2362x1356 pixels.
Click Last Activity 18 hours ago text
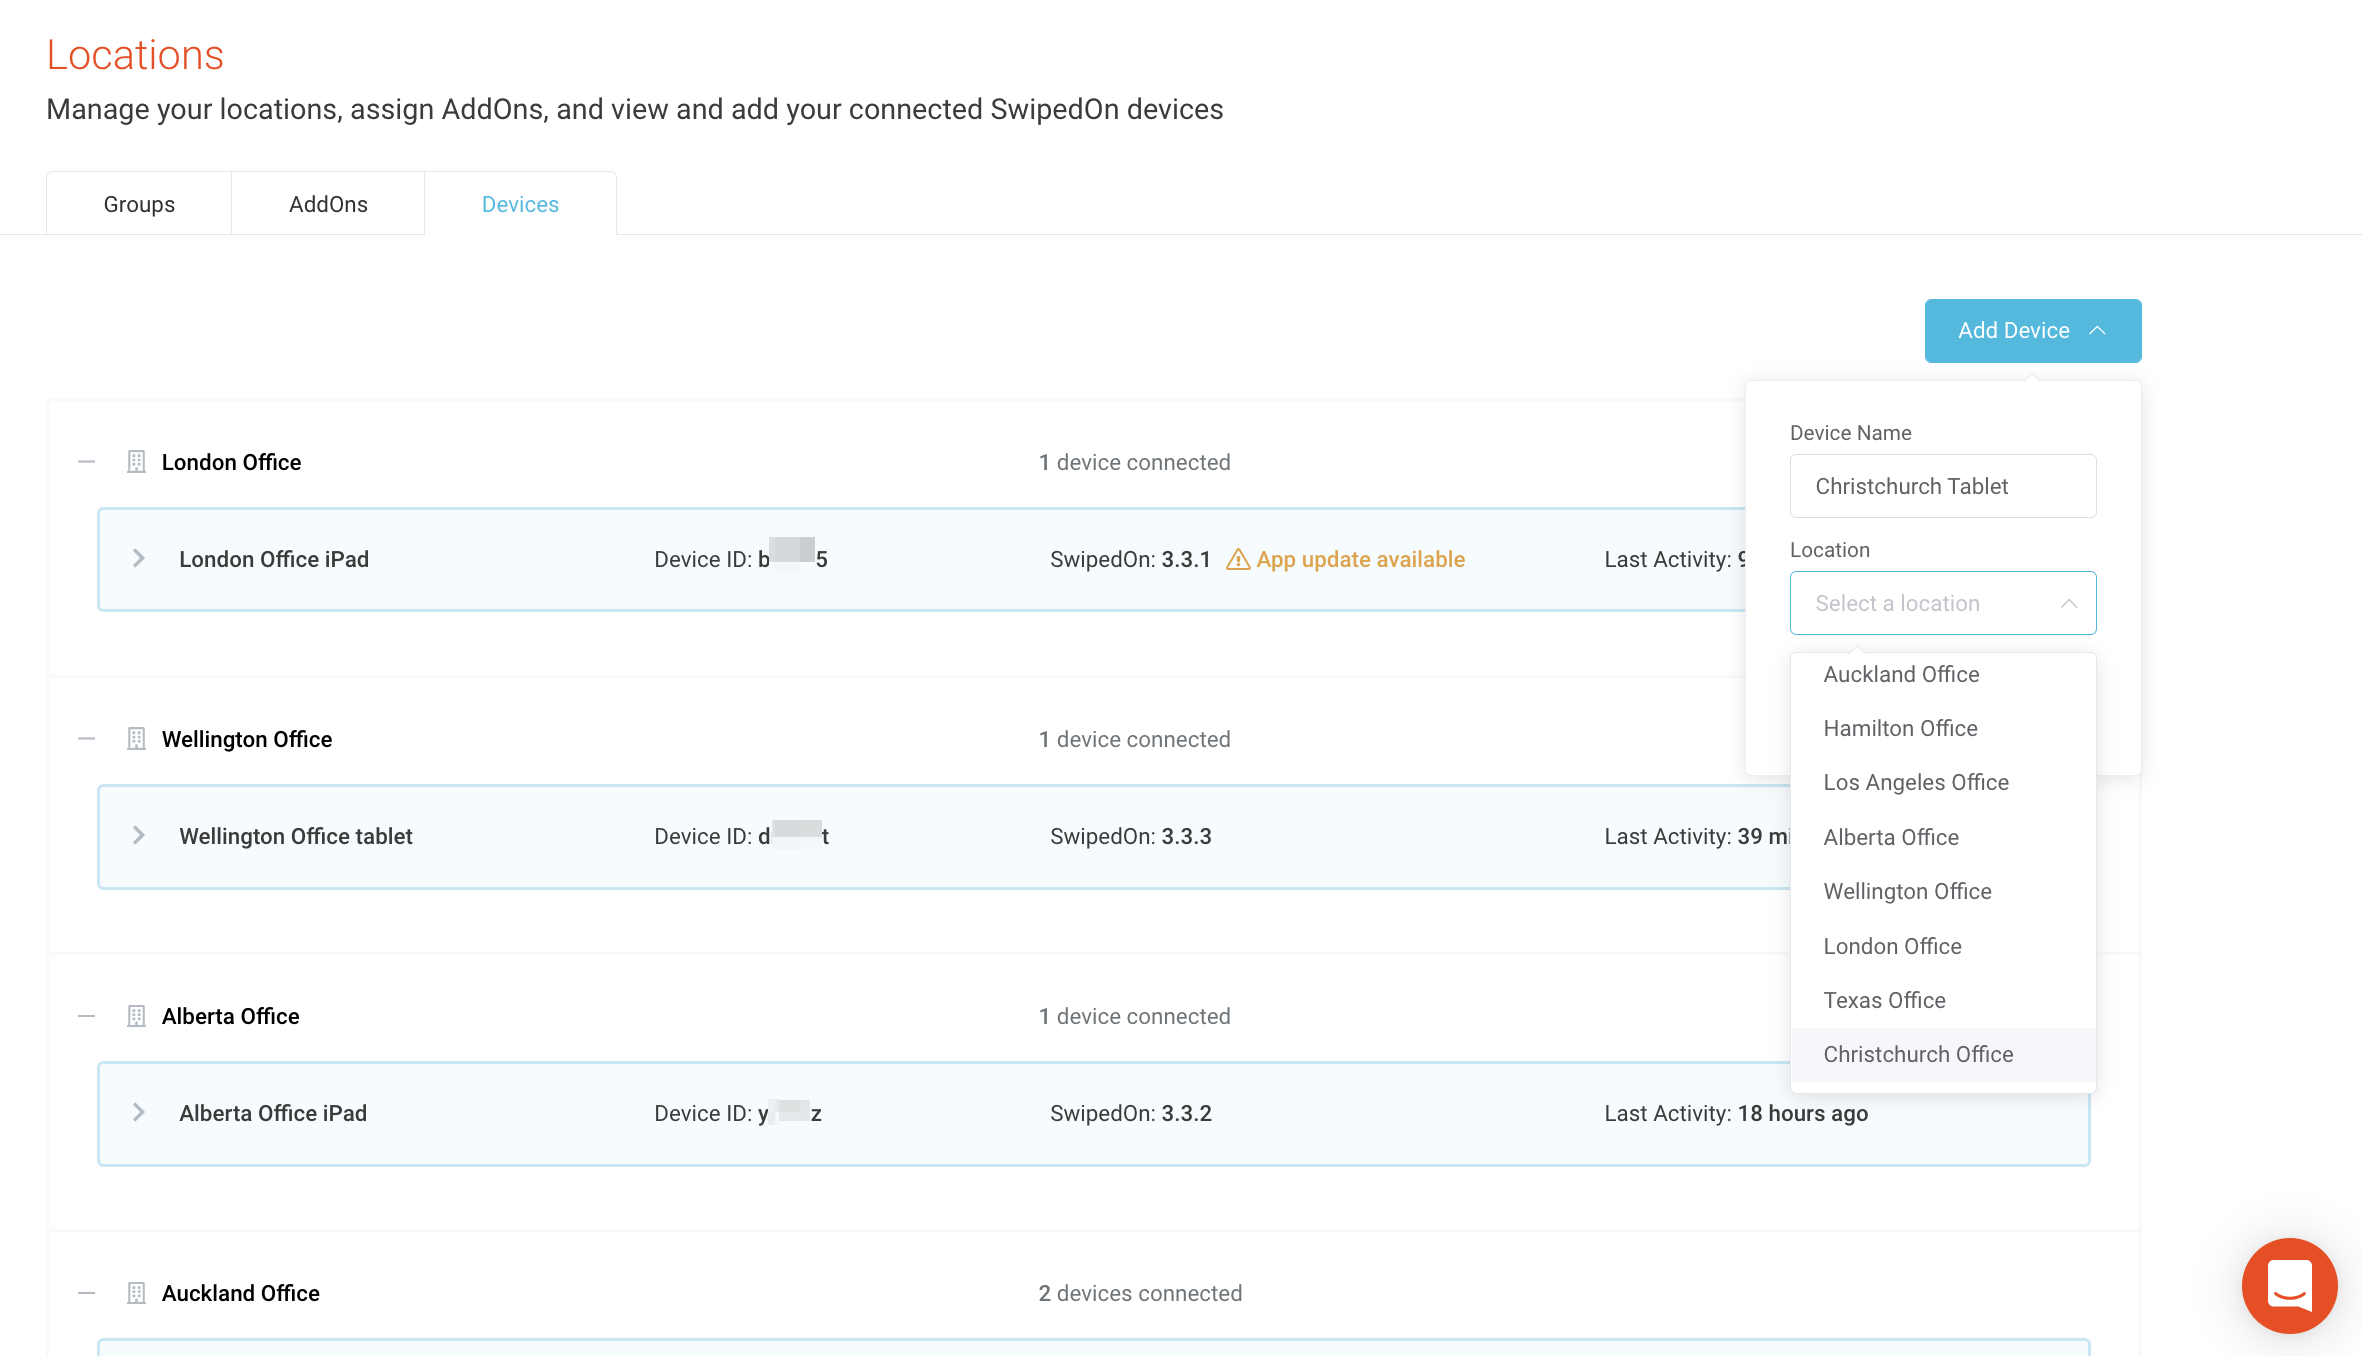click(1736, 1113)
